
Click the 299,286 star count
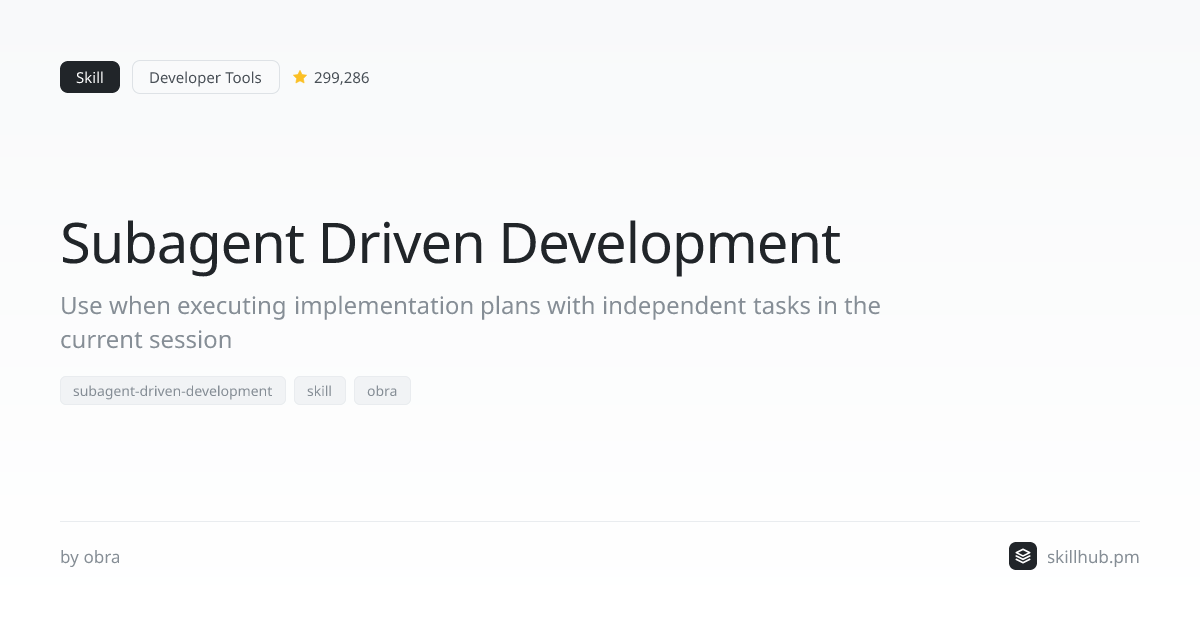pos(342,77)
